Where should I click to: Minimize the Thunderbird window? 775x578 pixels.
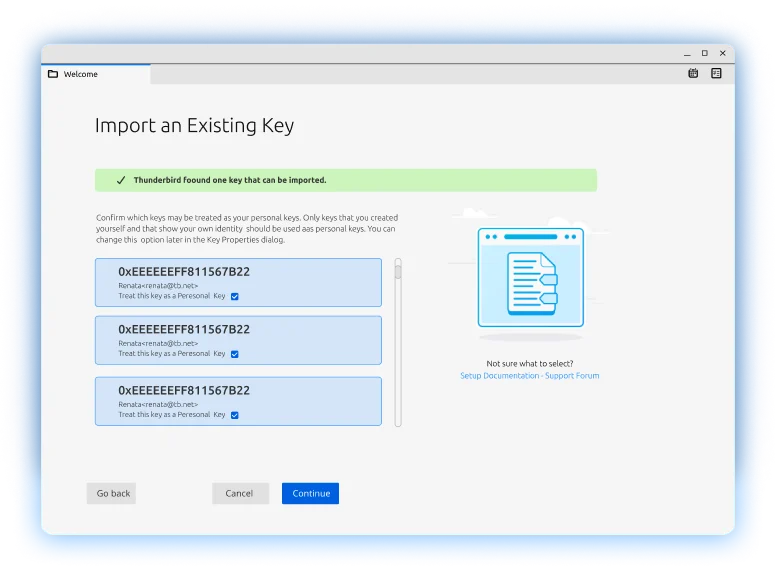click(x=687, y=53)
